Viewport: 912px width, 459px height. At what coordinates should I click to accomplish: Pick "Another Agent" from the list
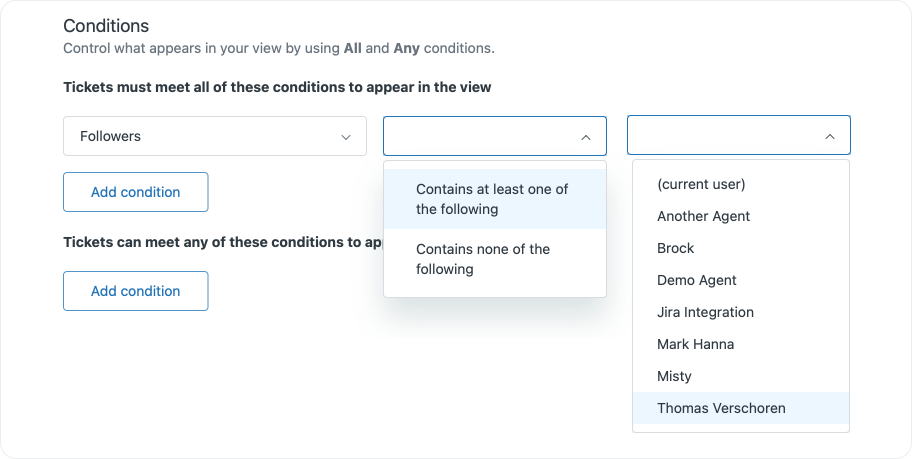(x=703, y=216)
